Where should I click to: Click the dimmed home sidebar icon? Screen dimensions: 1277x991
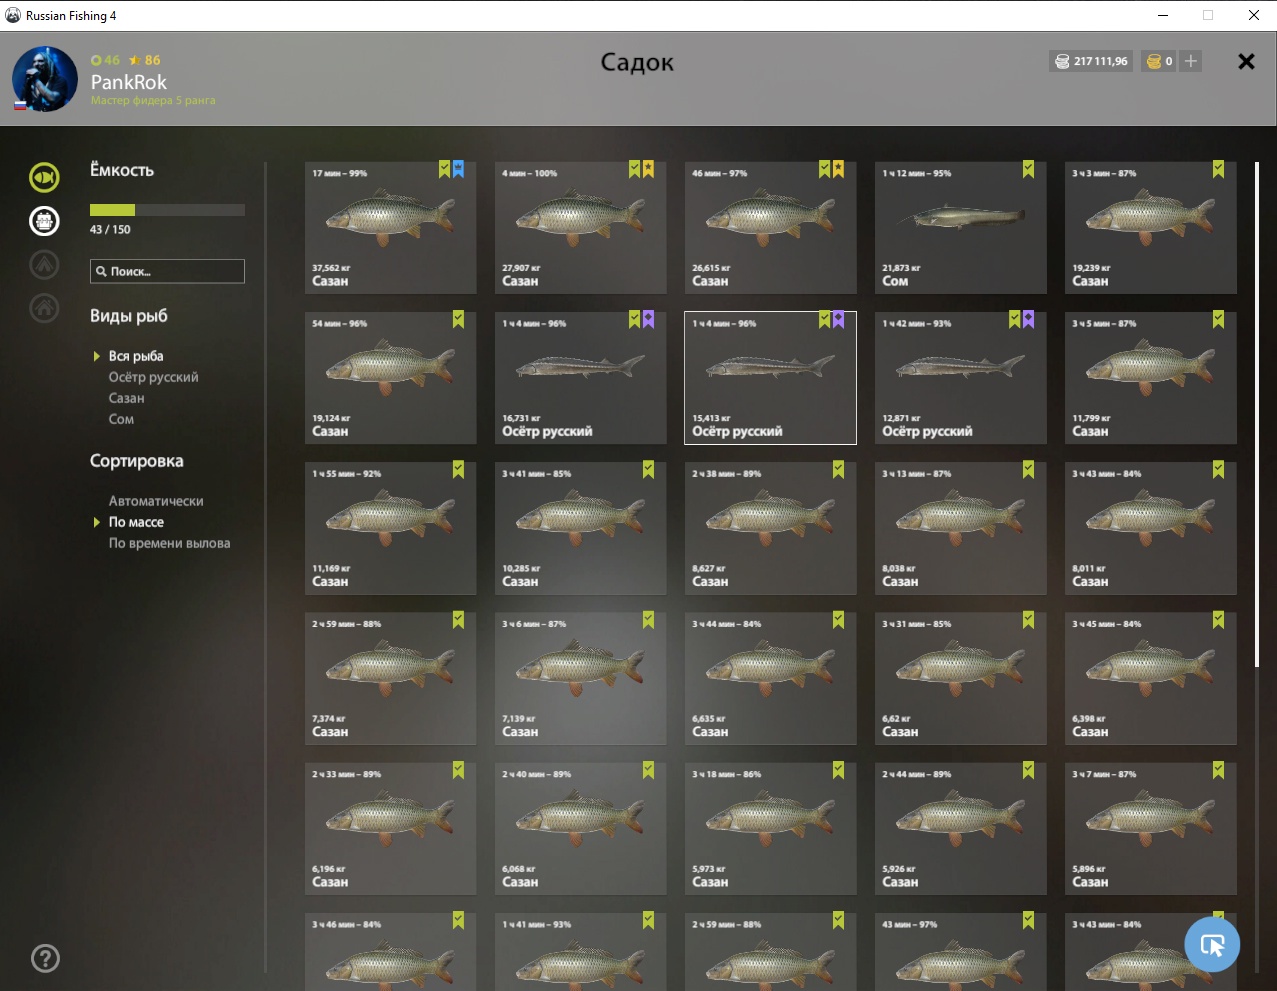point(44,308)
